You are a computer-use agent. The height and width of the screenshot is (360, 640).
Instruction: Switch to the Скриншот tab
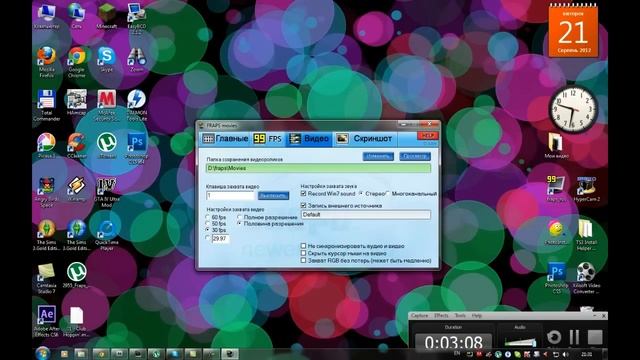point(364,139)
